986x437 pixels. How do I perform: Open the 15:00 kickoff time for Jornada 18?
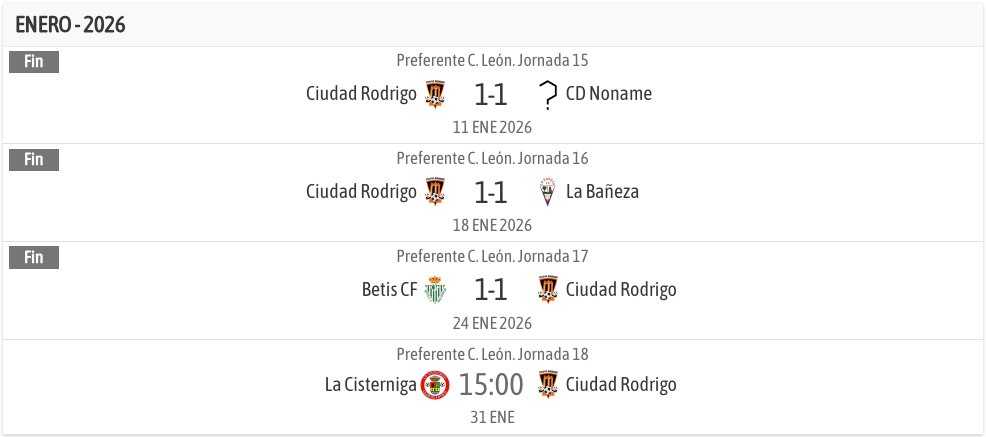[491, 385]
